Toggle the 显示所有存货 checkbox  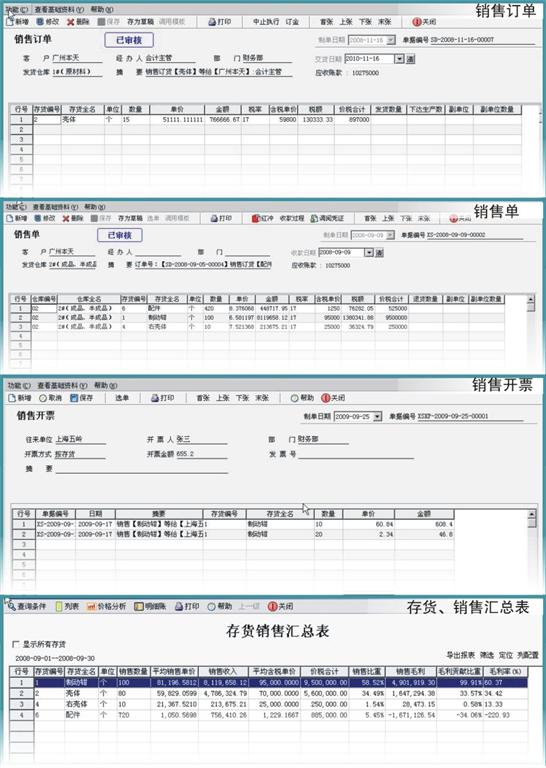[16, 644]
